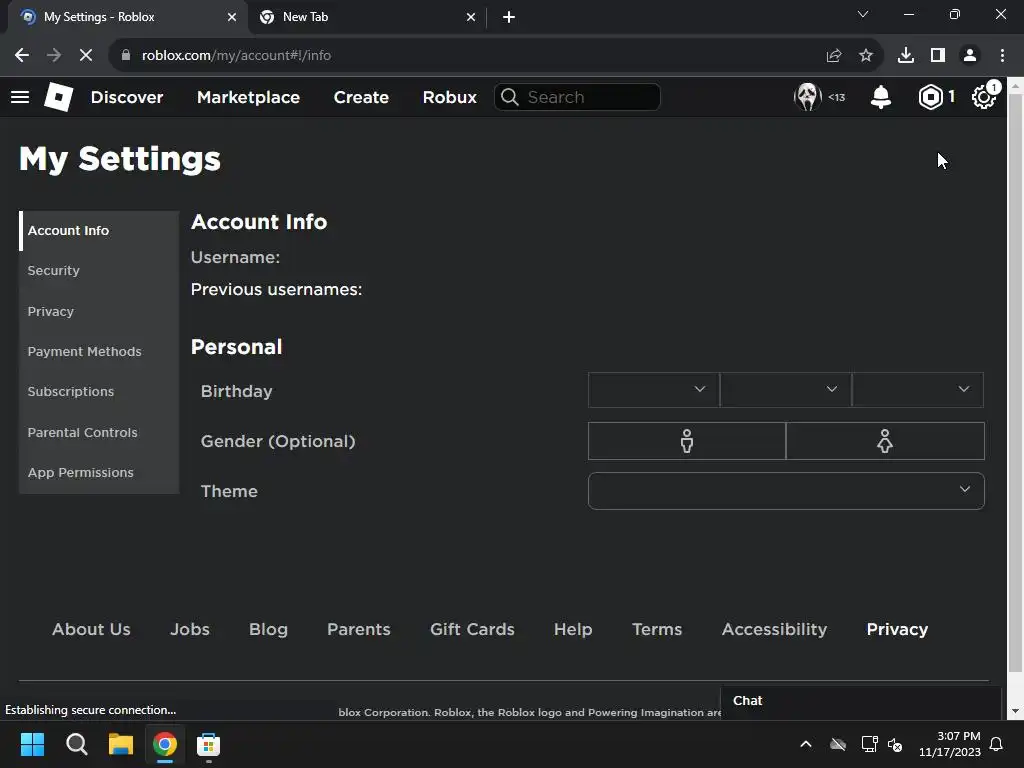Open taskbar clock showing 3:07 PM

click(950, 744)
